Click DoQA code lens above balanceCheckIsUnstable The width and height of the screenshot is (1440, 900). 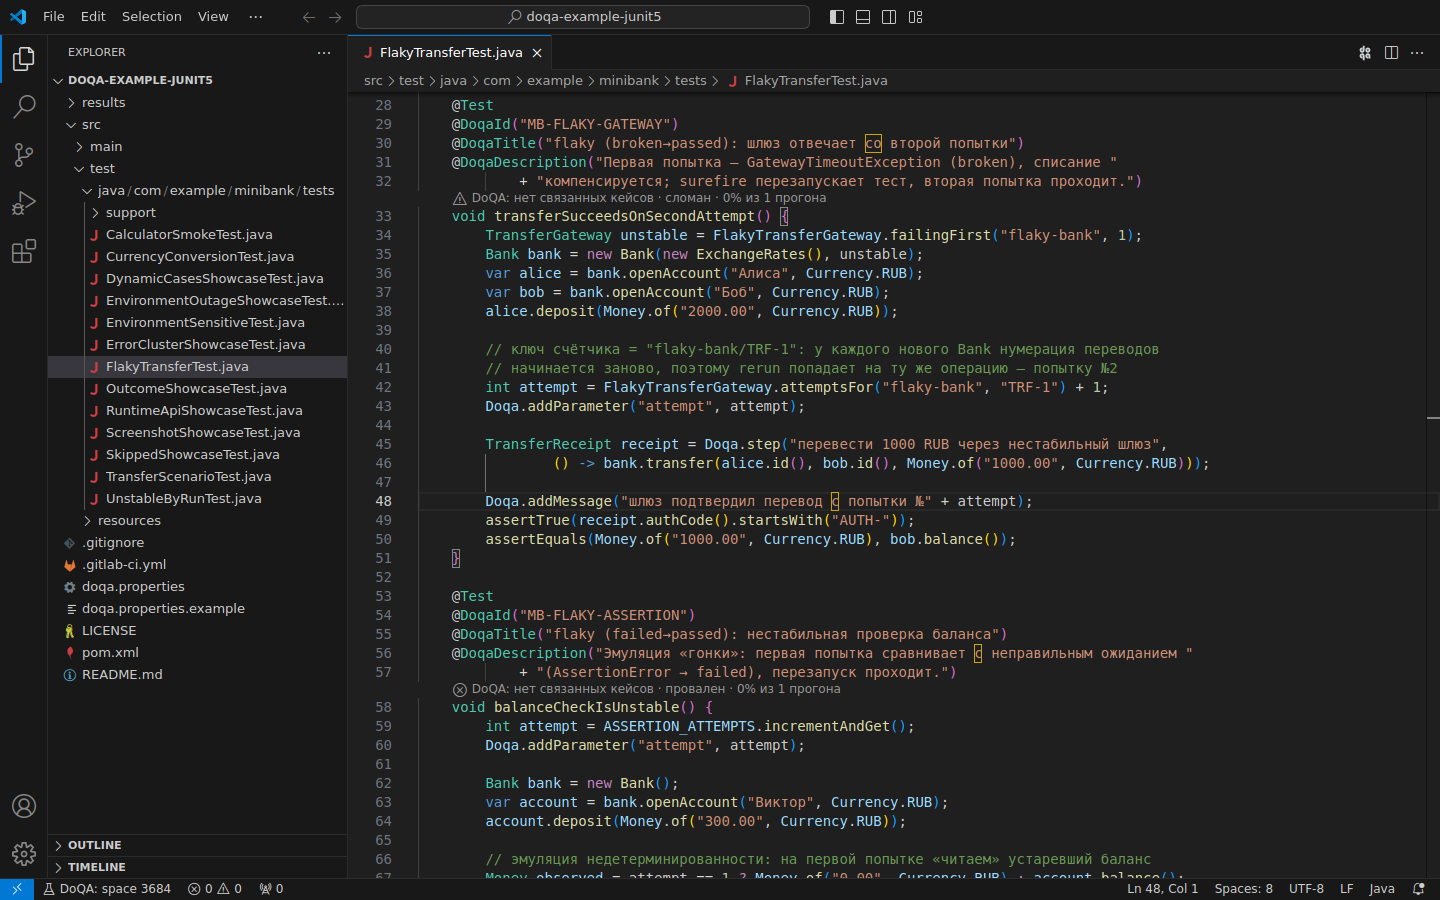pos(647,689)
